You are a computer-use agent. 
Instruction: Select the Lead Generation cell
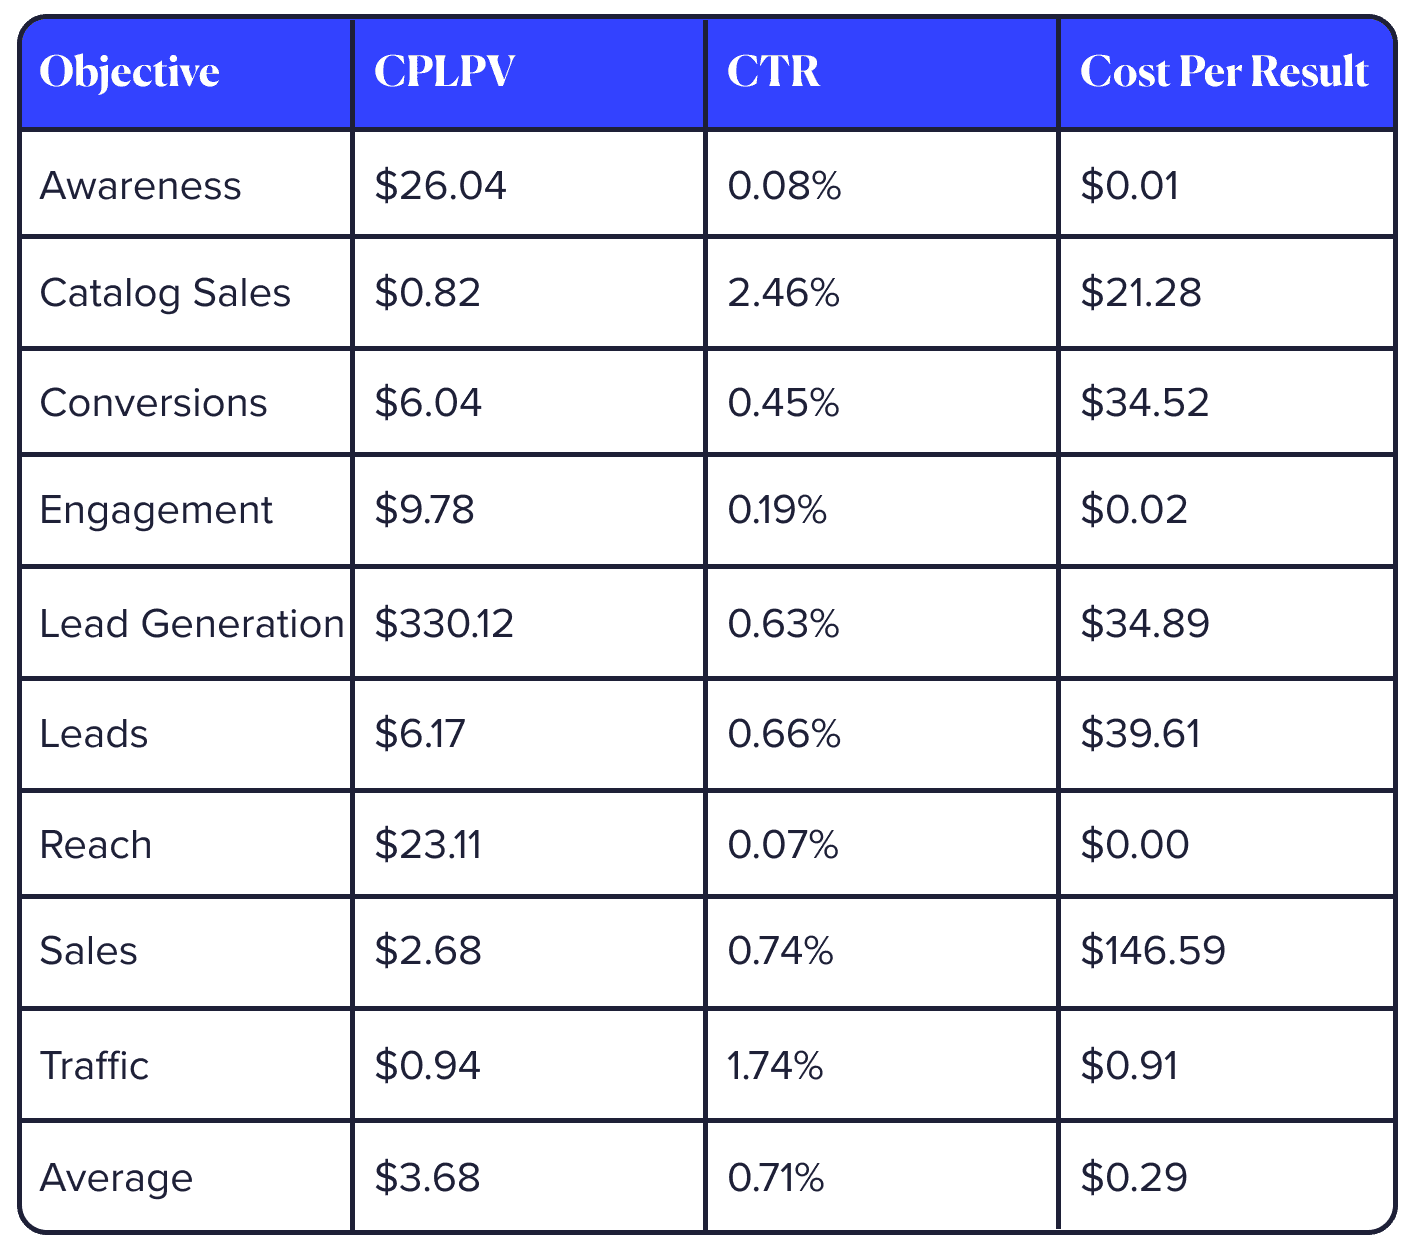(192, 624)
